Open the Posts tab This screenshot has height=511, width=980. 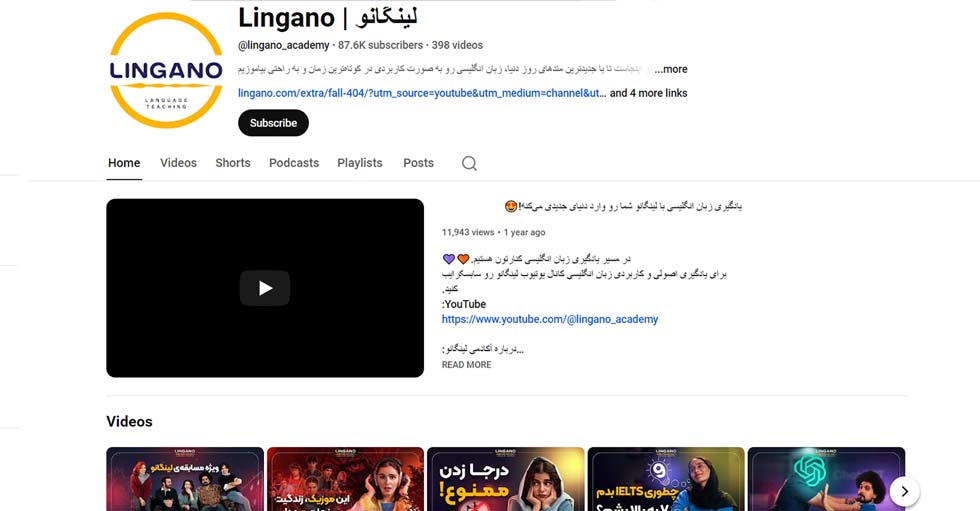[x=418, y=163]
